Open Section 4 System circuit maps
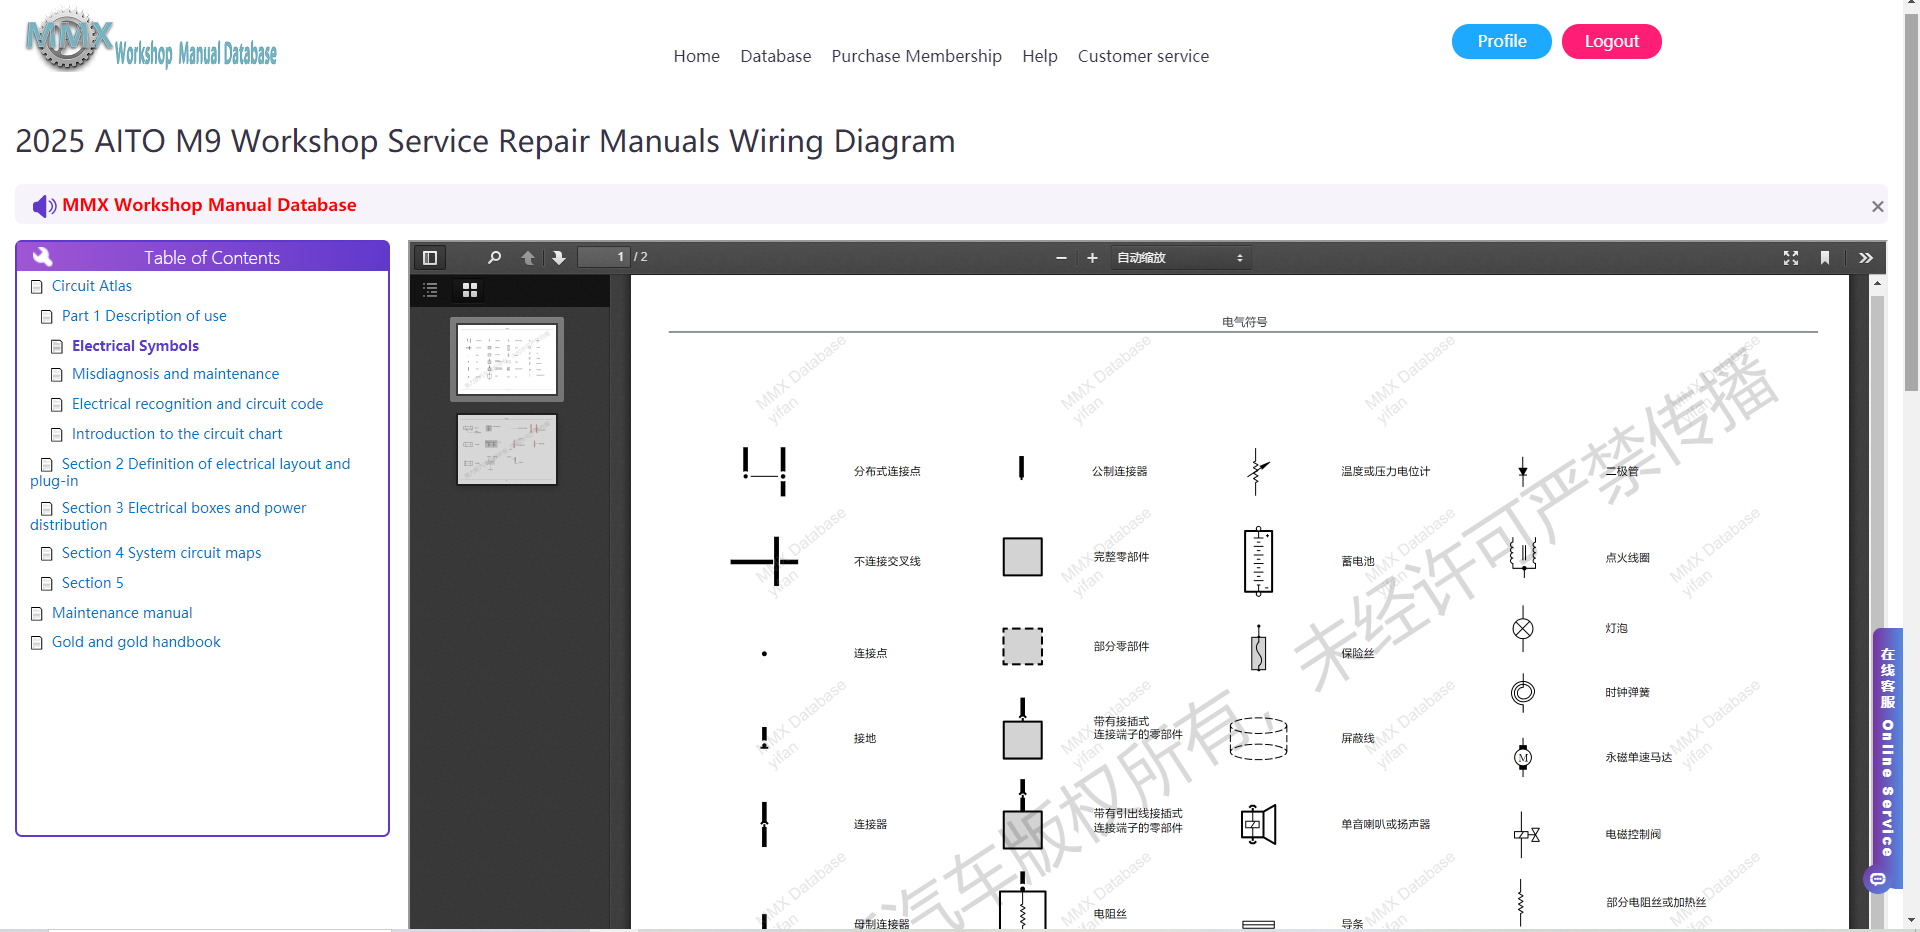 (x=161, y=553)
